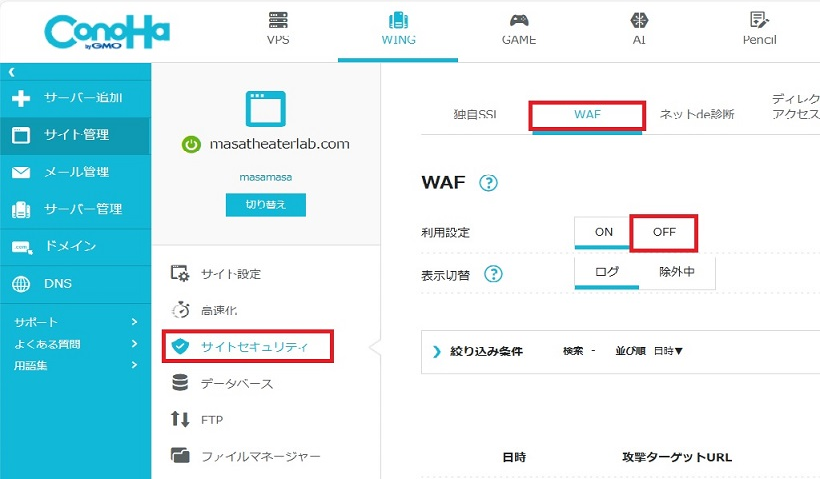Open the Pencil service icon
The image size is (820, 479).
(x=759, y=21)
